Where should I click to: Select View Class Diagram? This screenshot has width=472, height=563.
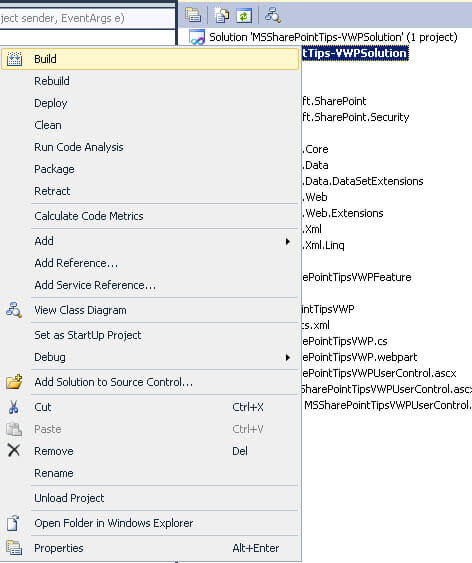pyautogui.click(x=150, y=310)
